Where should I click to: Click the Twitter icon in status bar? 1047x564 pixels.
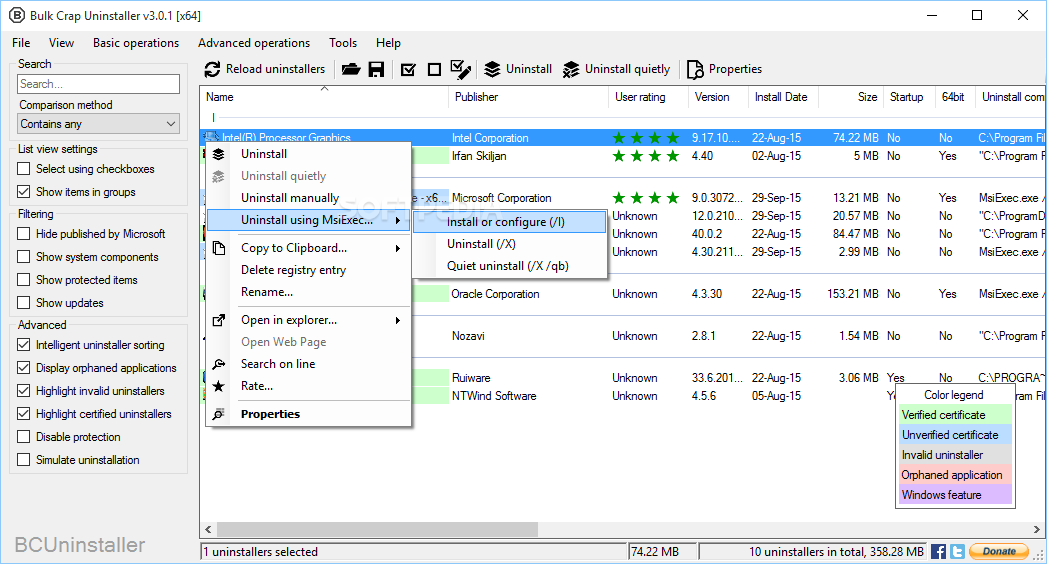point(957,551)
